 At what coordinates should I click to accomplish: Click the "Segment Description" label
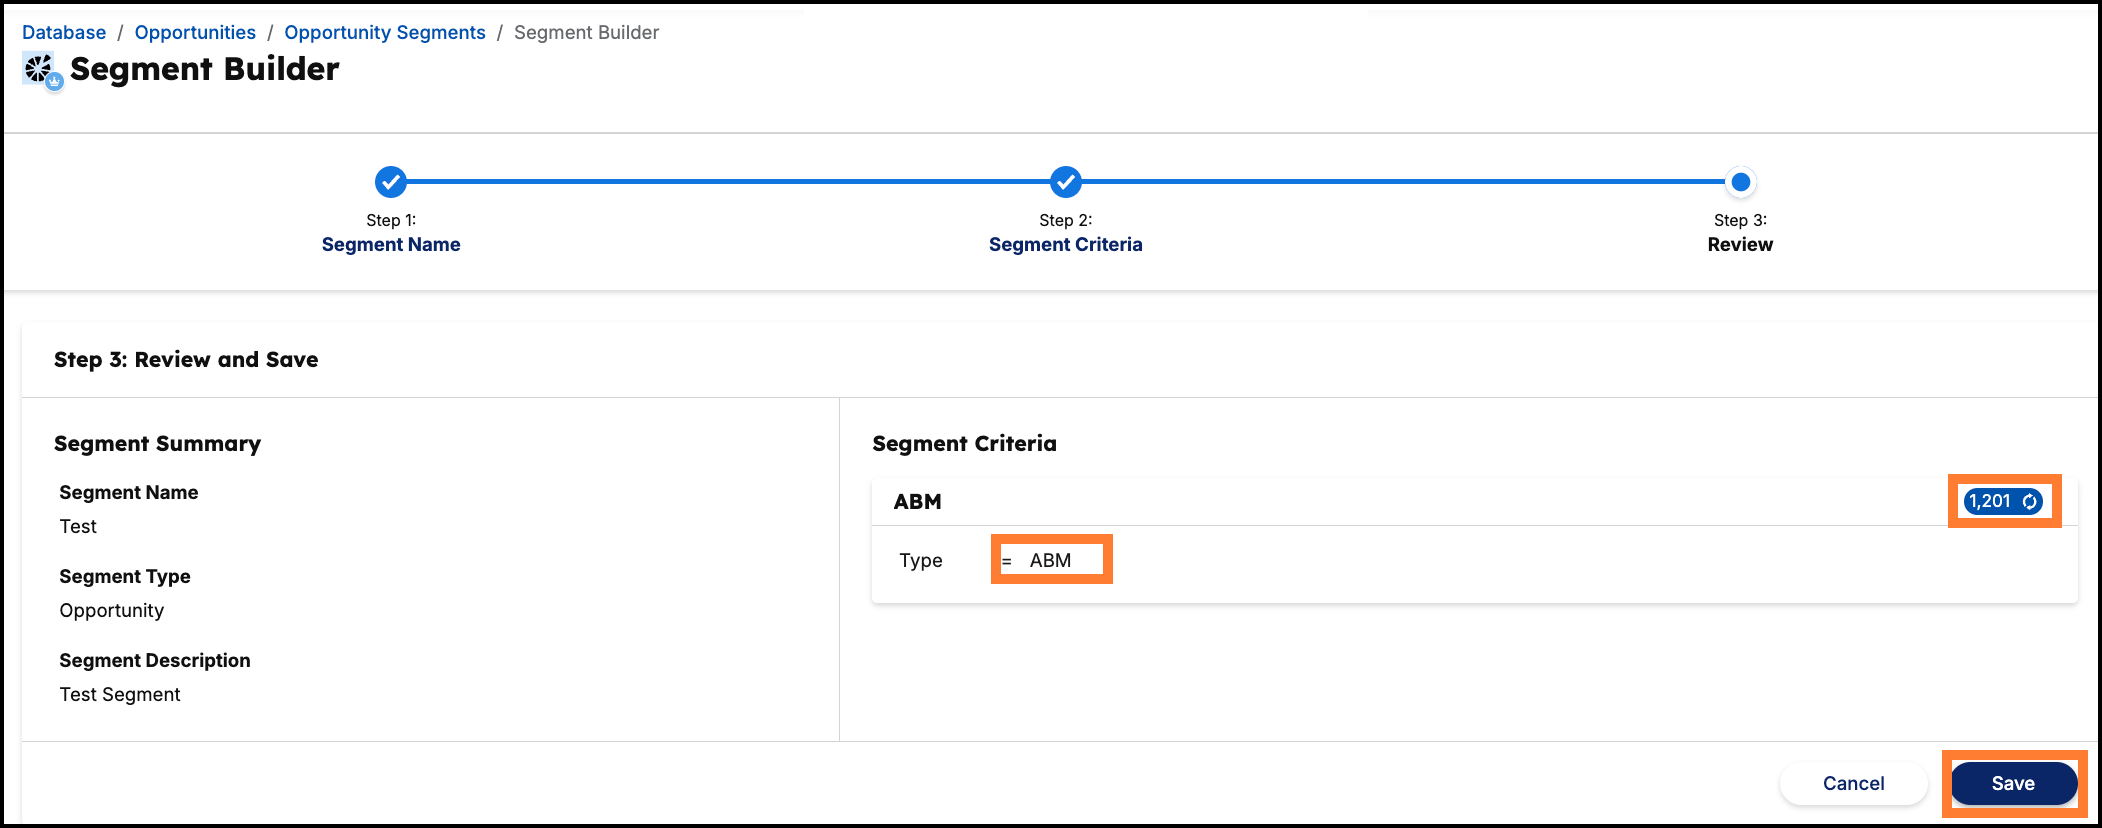(x=155, y=660)
